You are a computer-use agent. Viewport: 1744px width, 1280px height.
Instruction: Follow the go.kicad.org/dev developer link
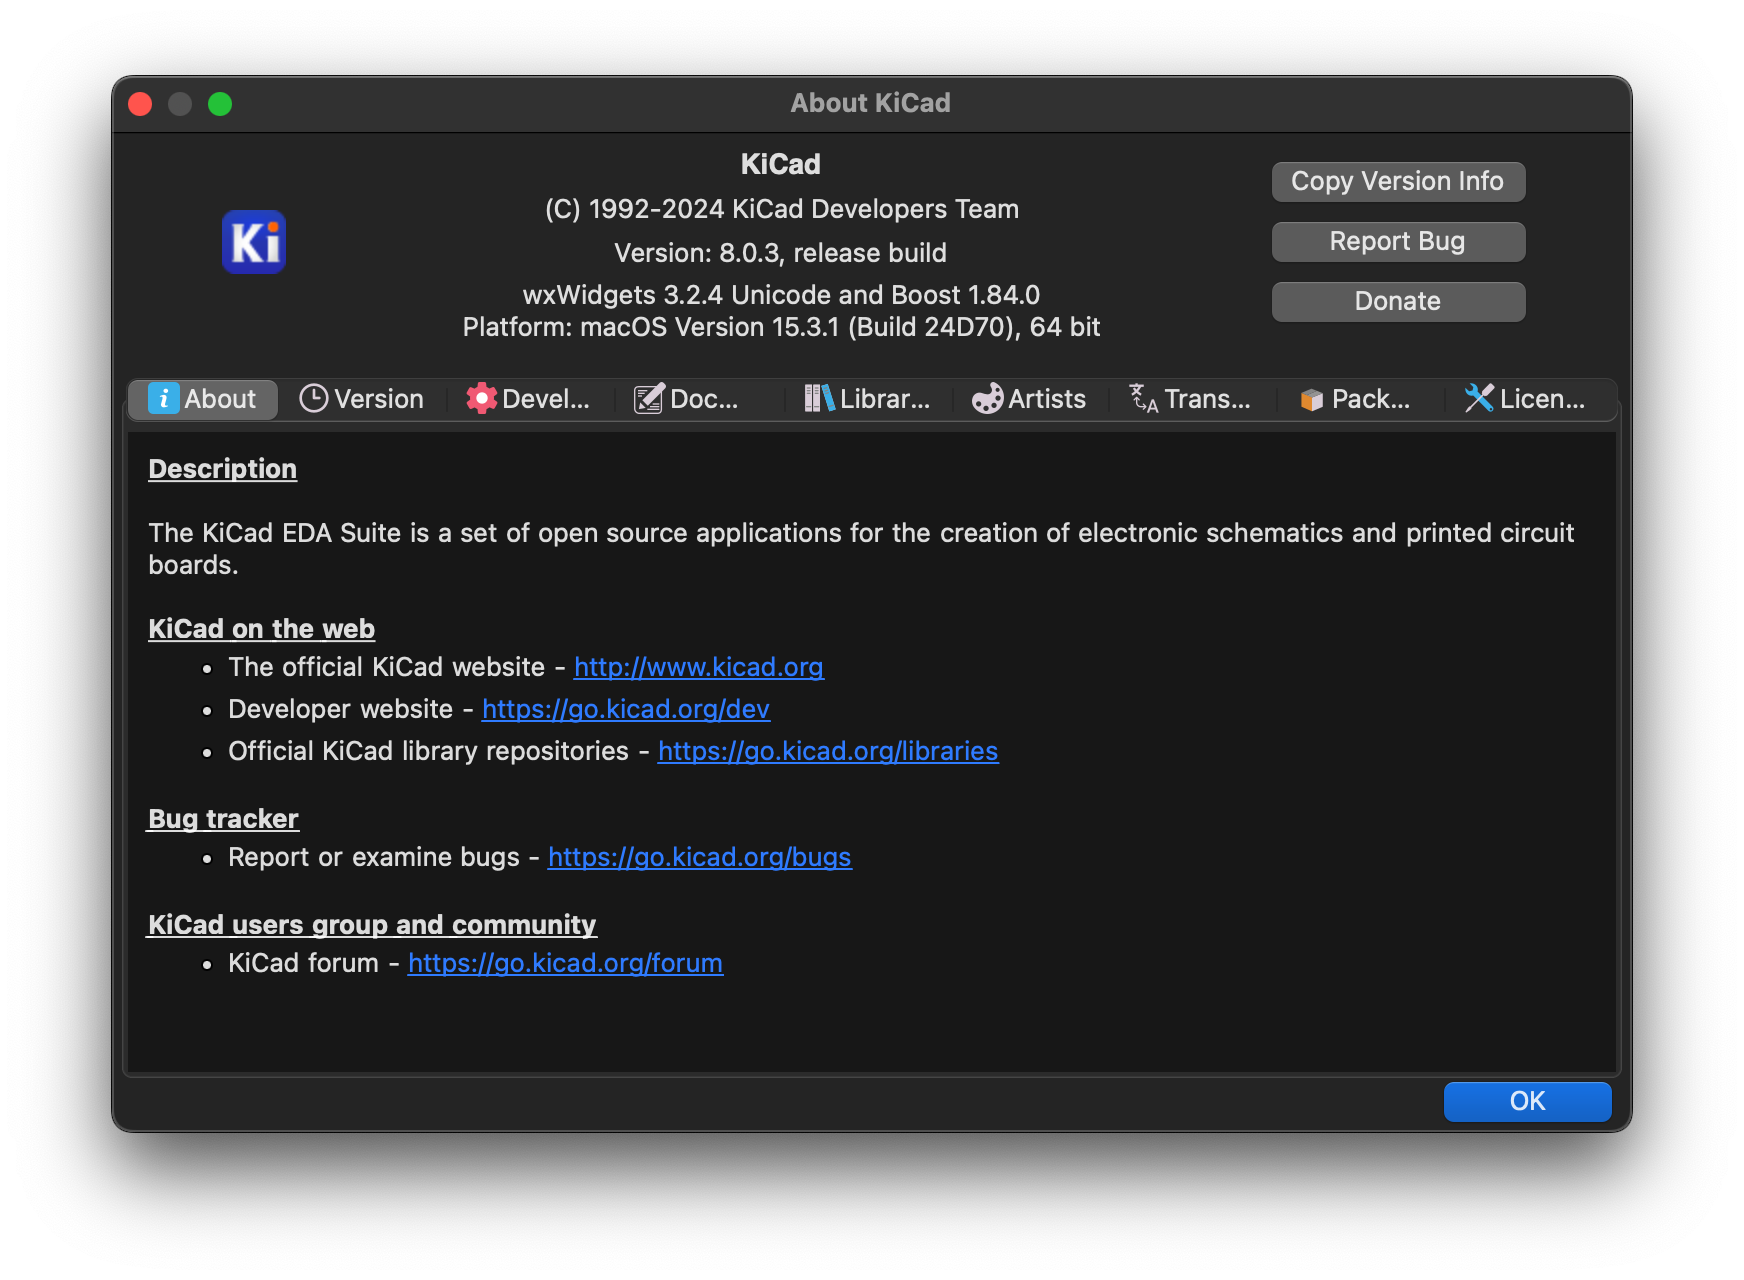click(625, 709)
